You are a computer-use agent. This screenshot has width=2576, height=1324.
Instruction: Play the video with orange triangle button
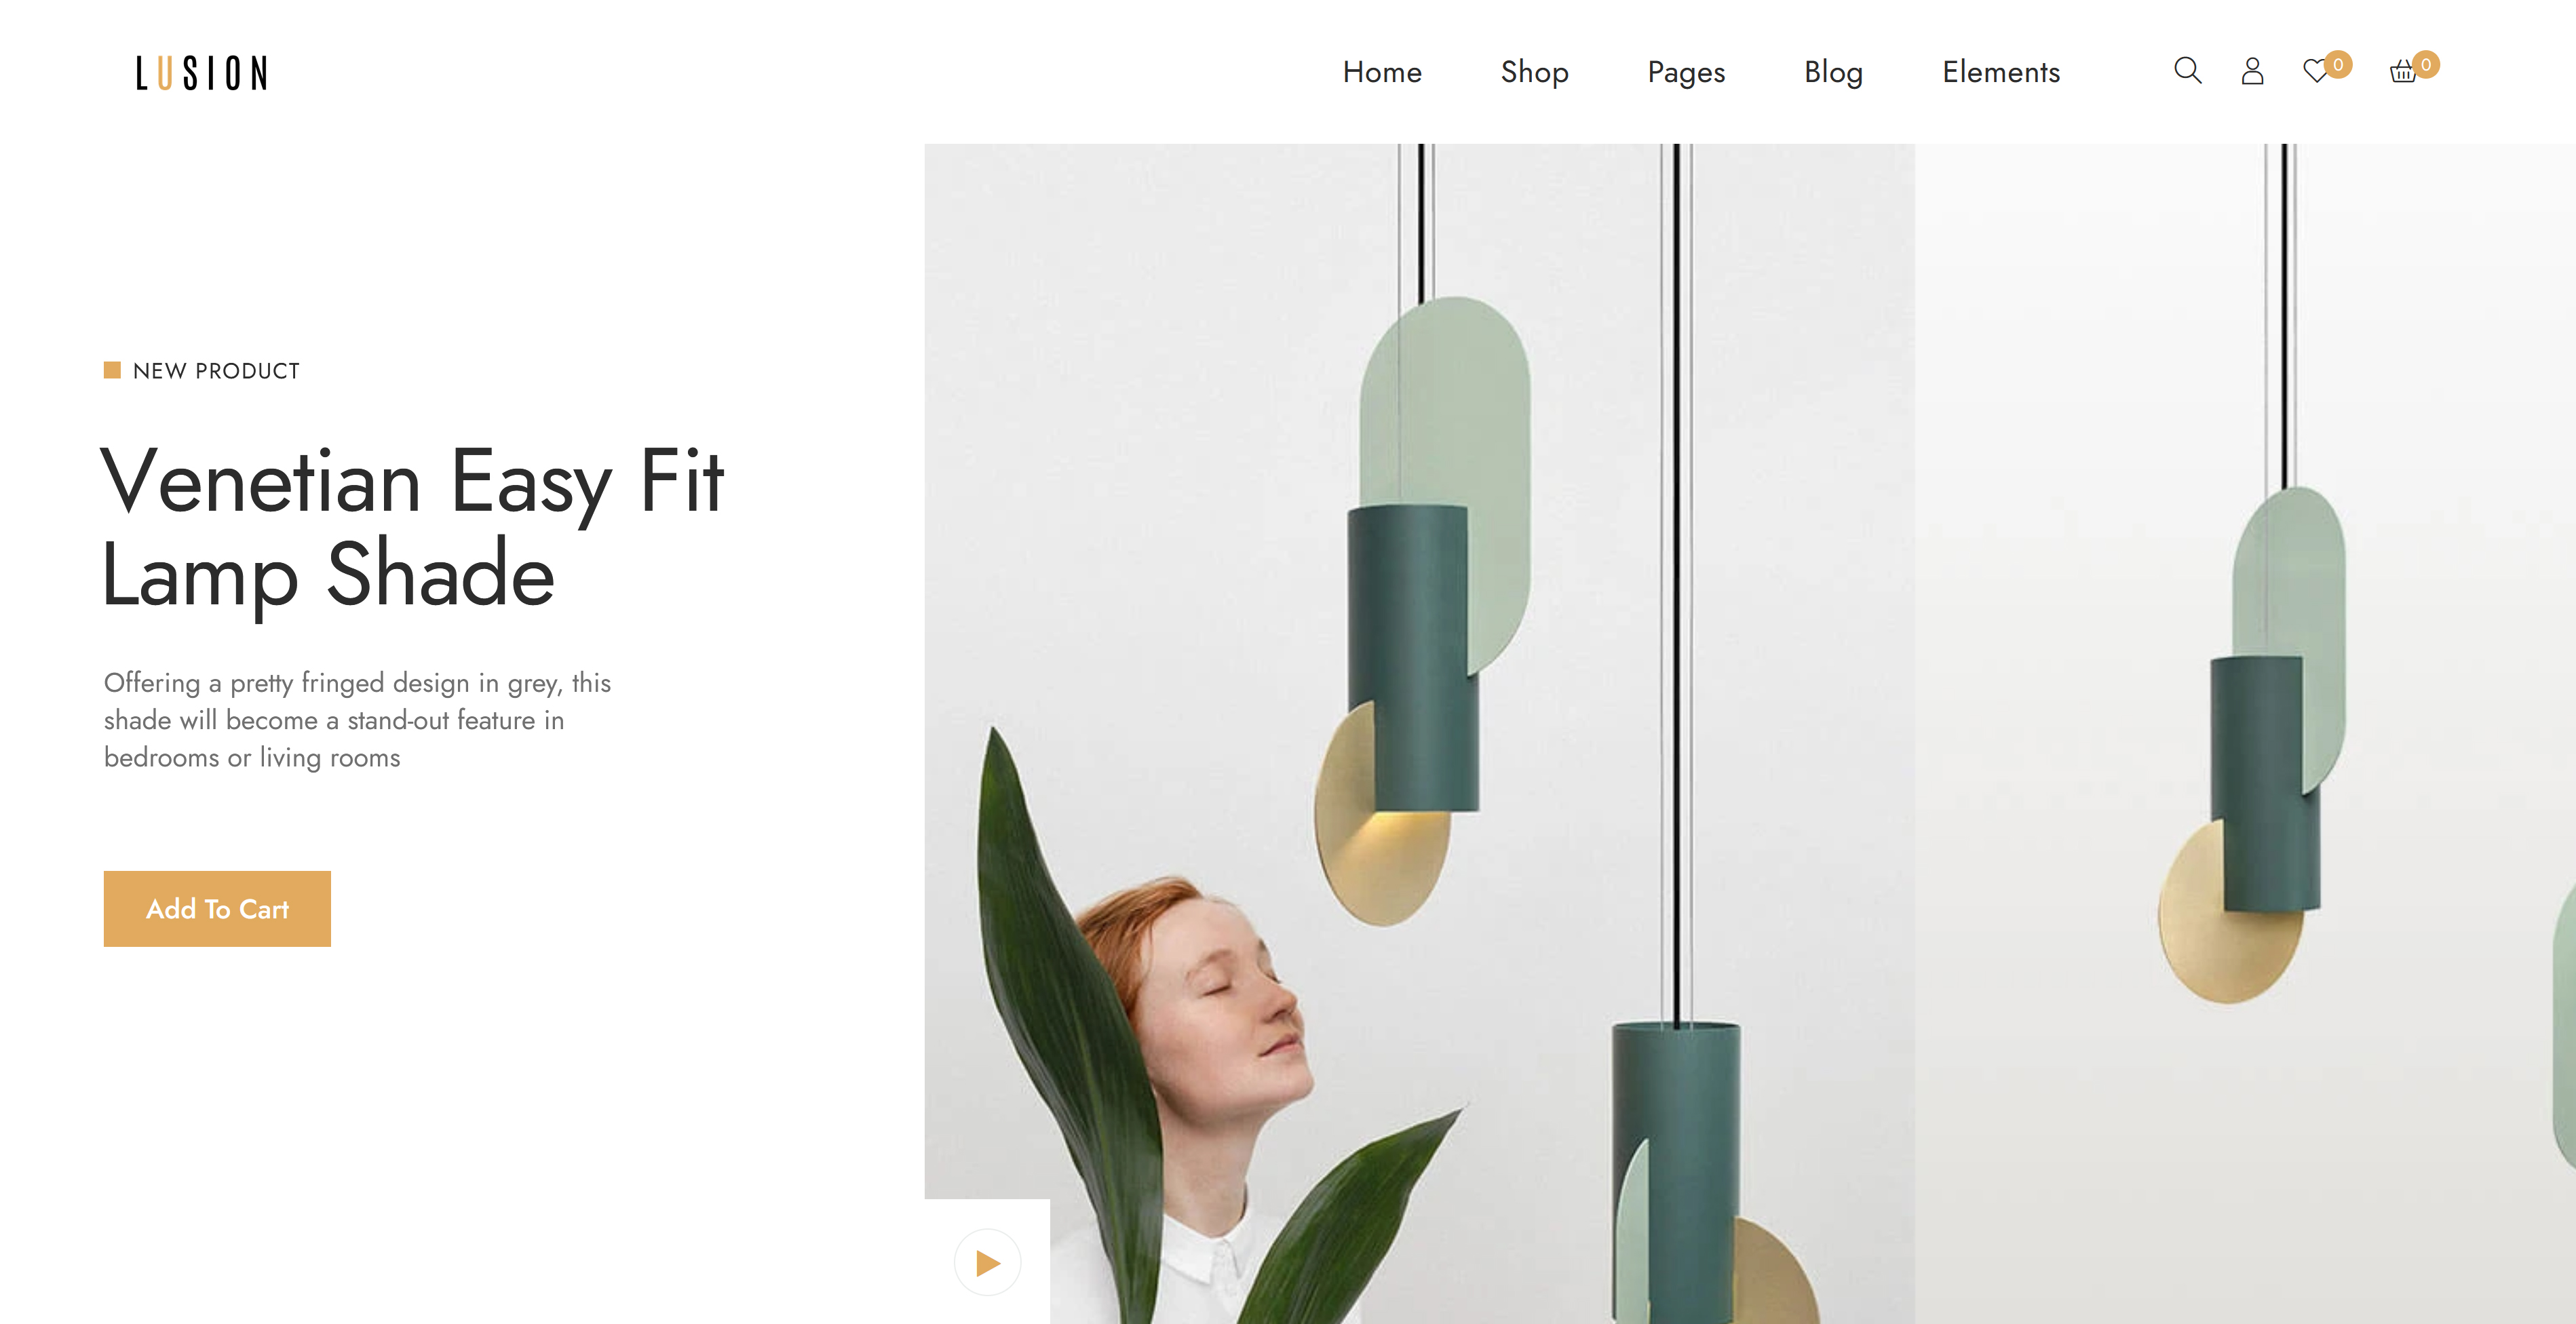tap(987, 1262)
